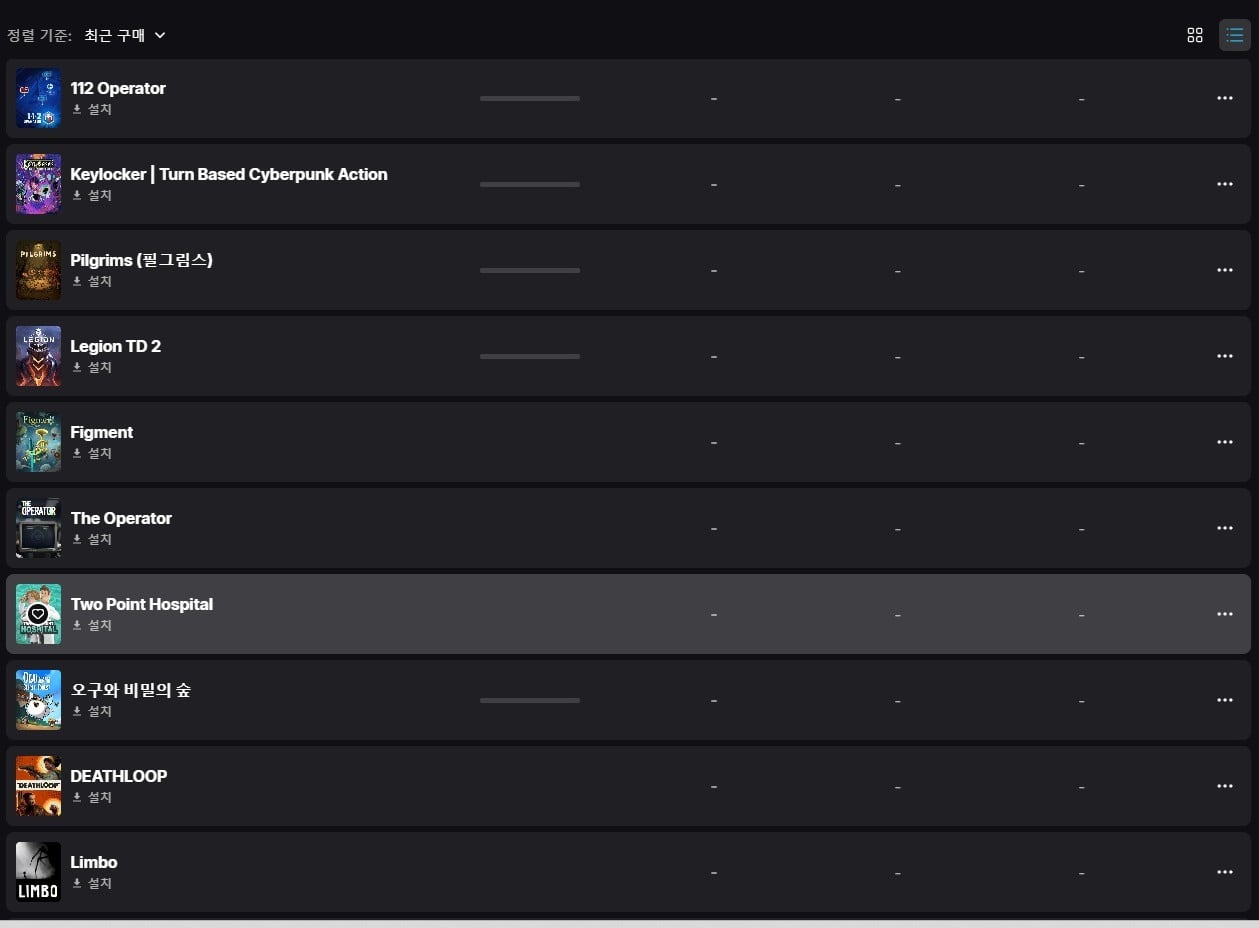Open the more options menu for The Operator

point(1225,528)
